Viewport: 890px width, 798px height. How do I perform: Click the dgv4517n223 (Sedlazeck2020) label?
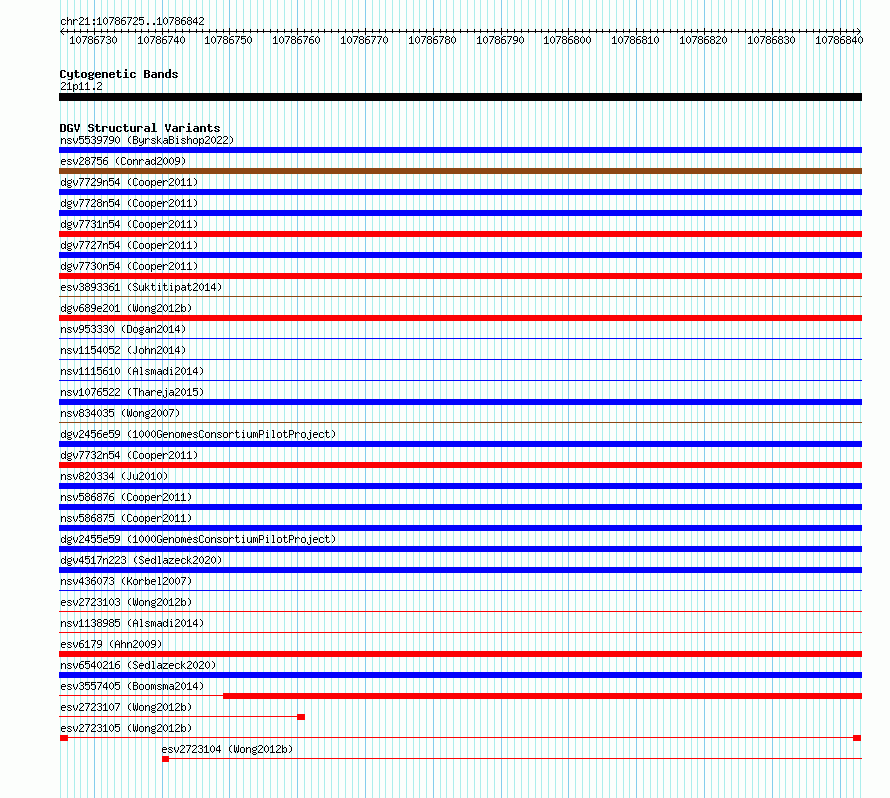point(141,560)
